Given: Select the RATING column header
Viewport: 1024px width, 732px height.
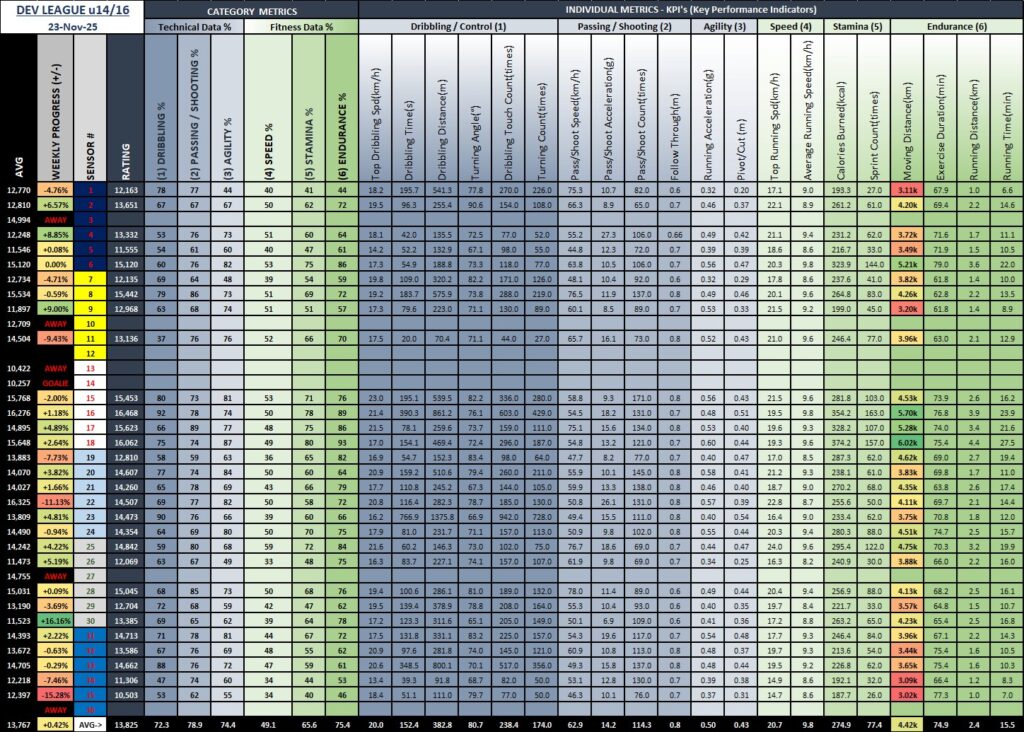Looking at the screenshot, I should point(126,110).
